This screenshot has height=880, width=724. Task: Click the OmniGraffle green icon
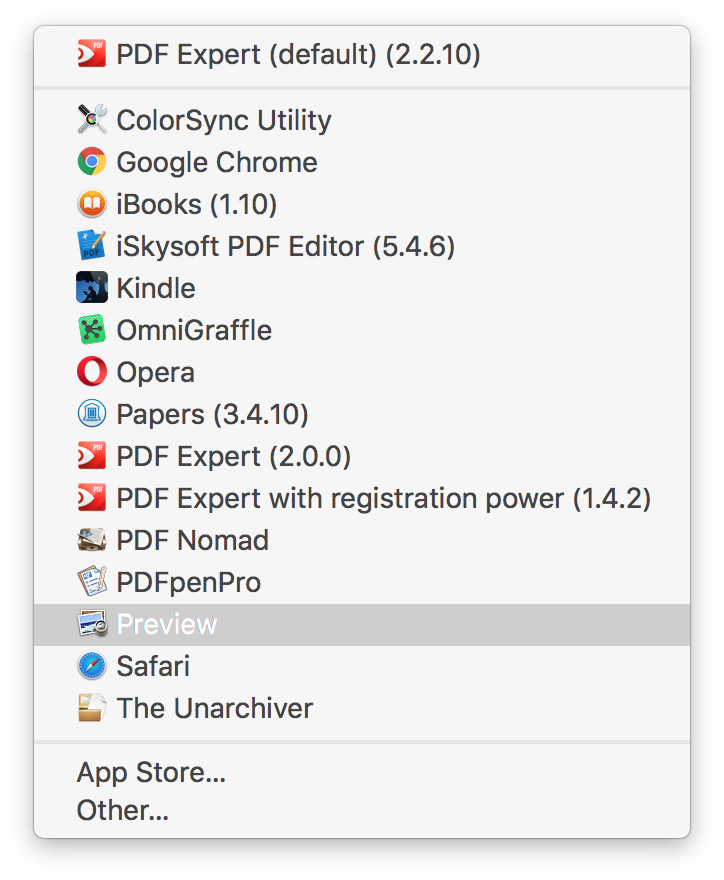pyautogui.click(x=91, y=329)
